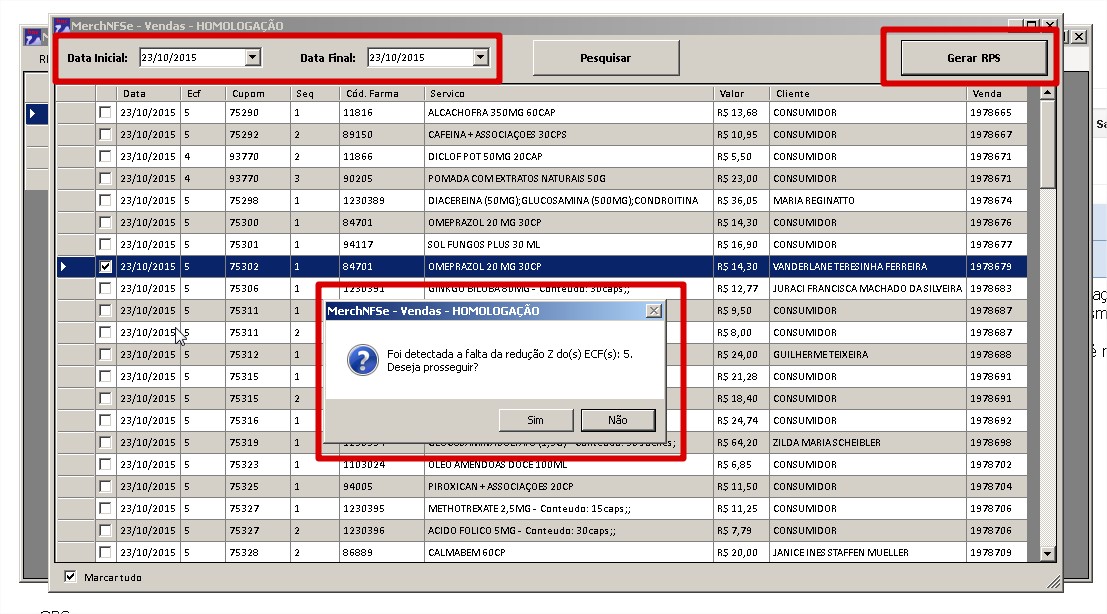1107x614 pixels.
Task: Open the Data Final date dropdown
Action: [x=481, y=58]
